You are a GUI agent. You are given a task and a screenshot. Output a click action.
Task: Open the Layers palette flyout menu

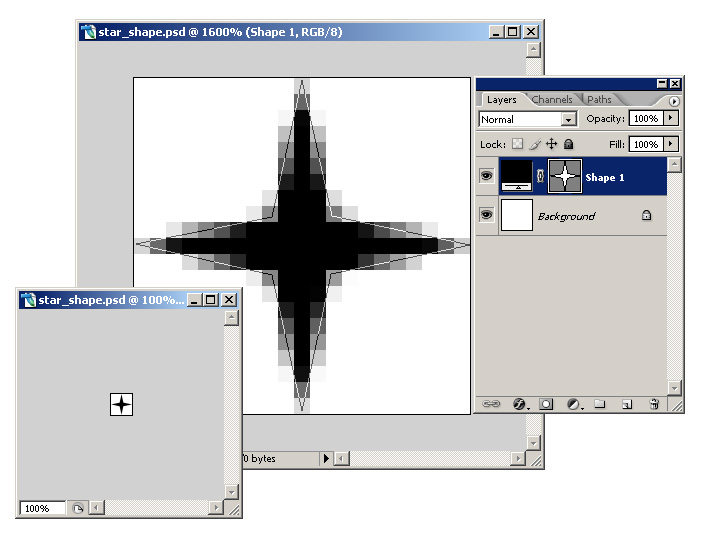point(674,101)
